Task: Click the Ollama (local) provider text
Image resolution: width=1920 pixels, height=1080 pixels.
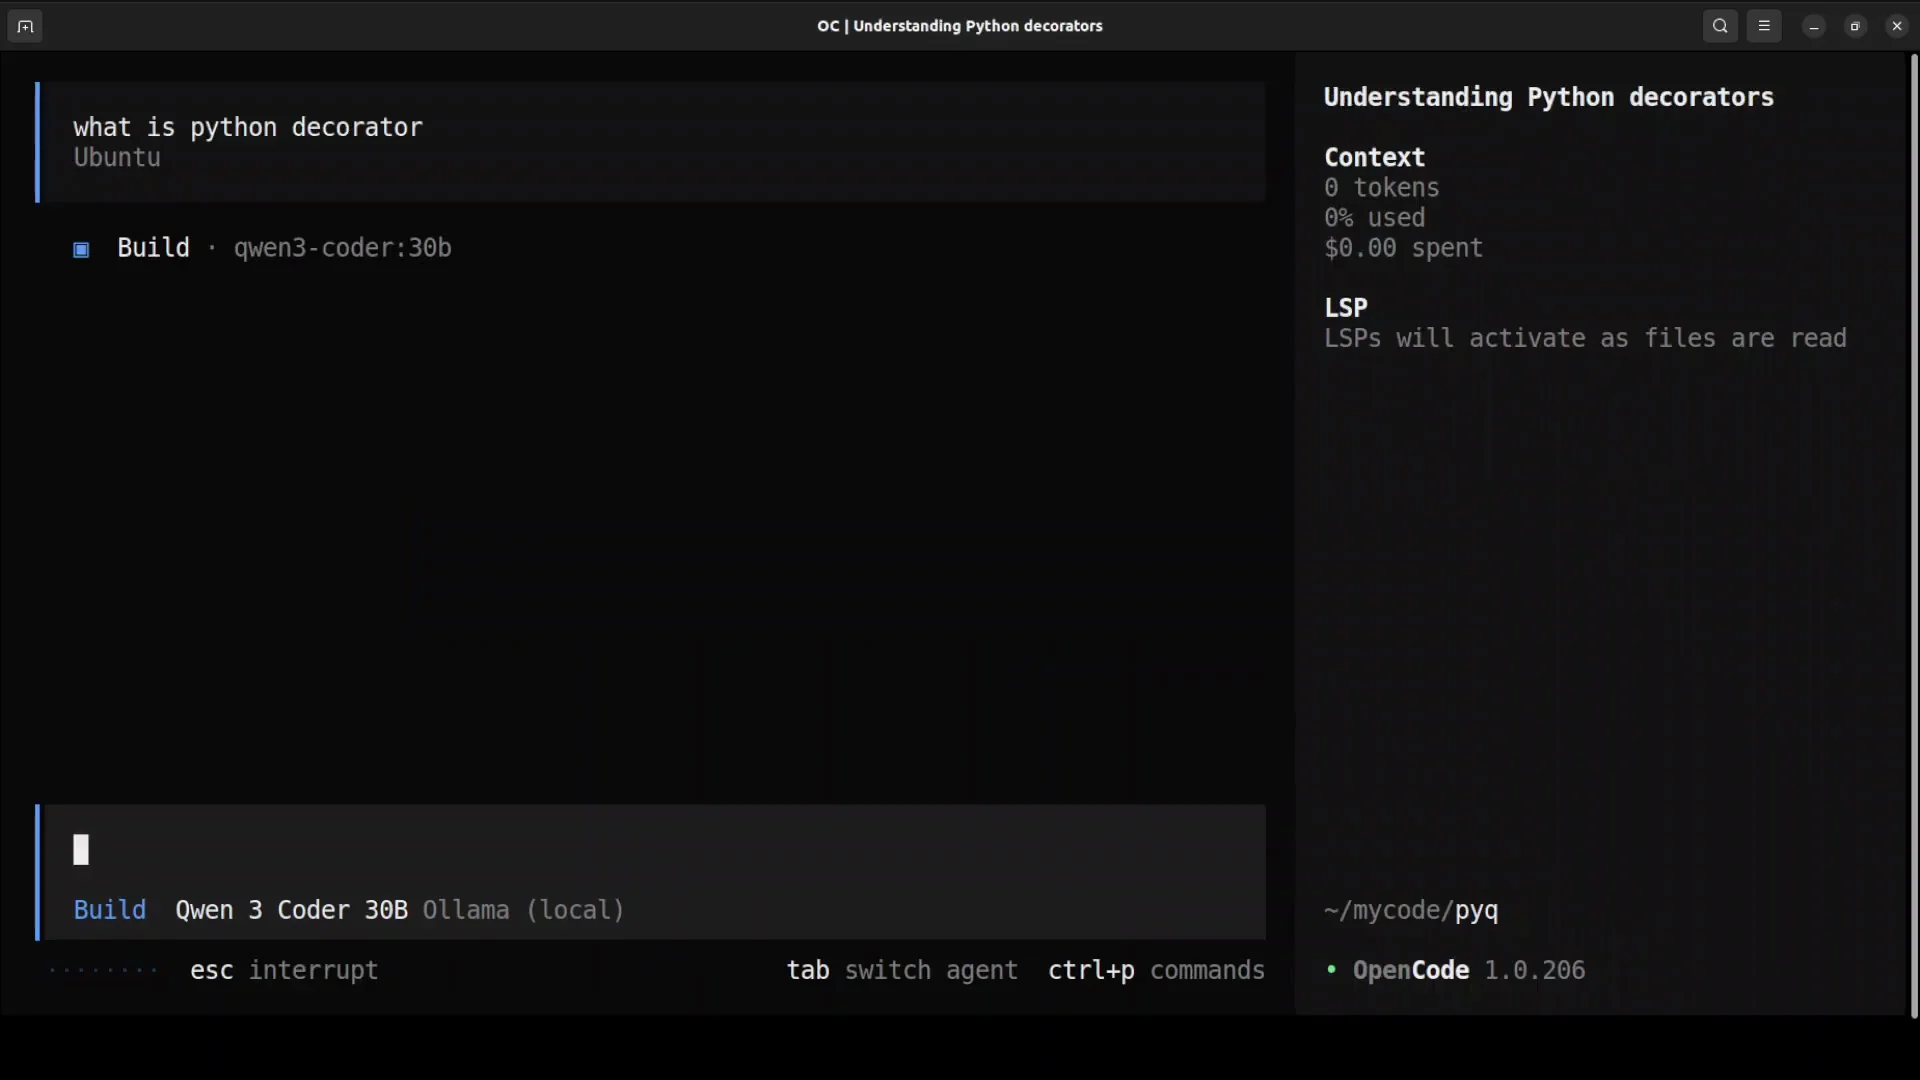Action: (523, 910)
